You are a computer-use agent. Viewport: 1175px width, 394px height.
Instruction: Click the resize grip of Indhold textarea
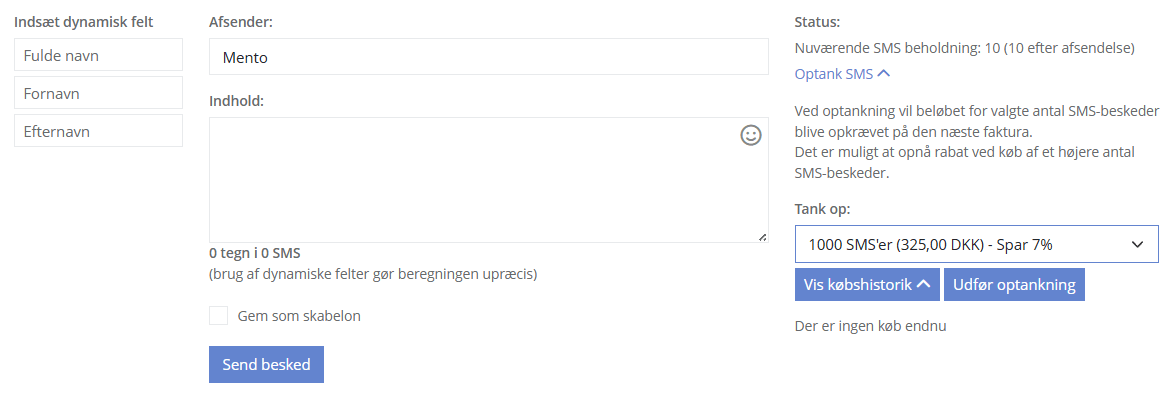pyautogui.click(x=762, y=237)
